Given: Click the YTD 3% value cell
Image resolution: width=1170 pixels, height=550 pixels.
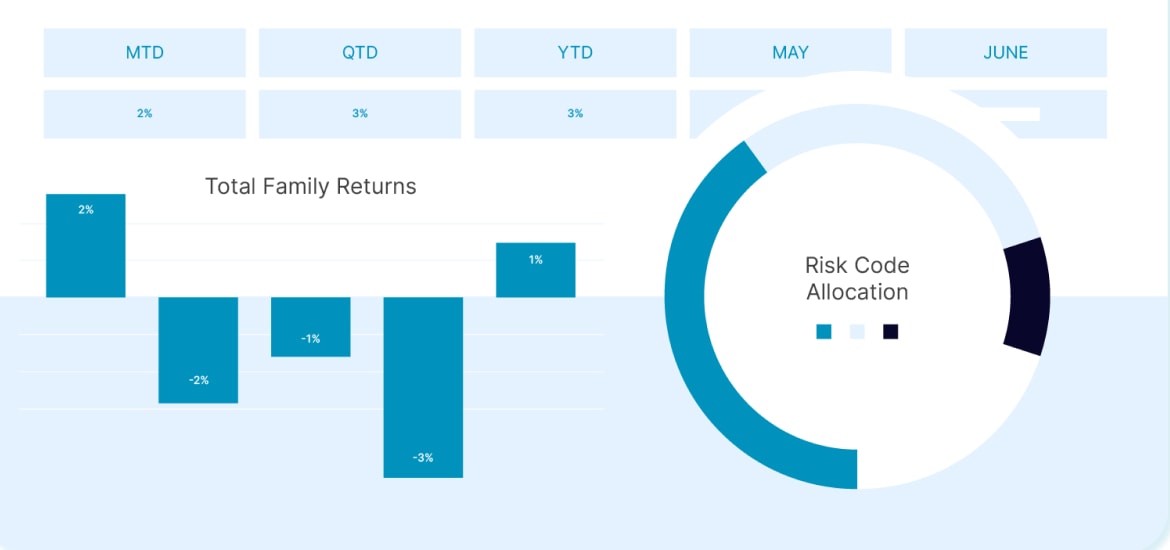Looking at the screenshot, I should coord(575,114).
